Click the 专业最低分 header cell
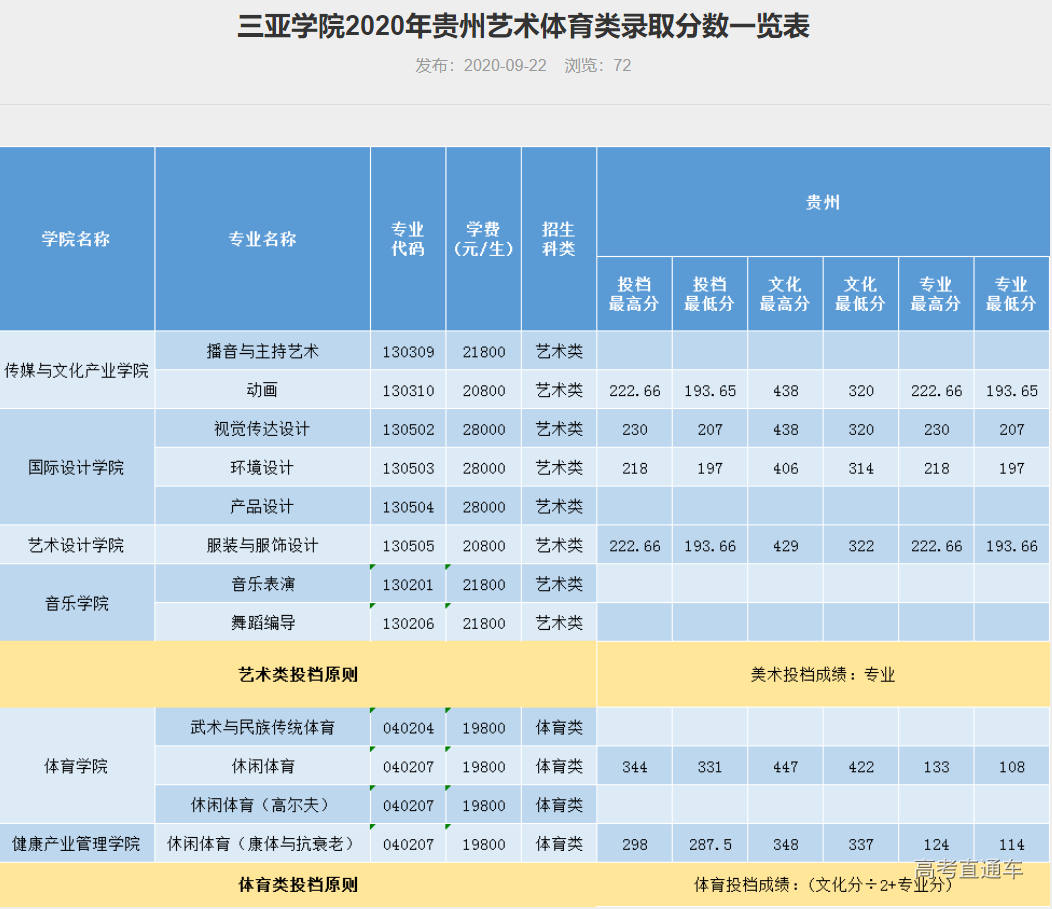Viewport: 1052px width, 909px height. 1012,292
